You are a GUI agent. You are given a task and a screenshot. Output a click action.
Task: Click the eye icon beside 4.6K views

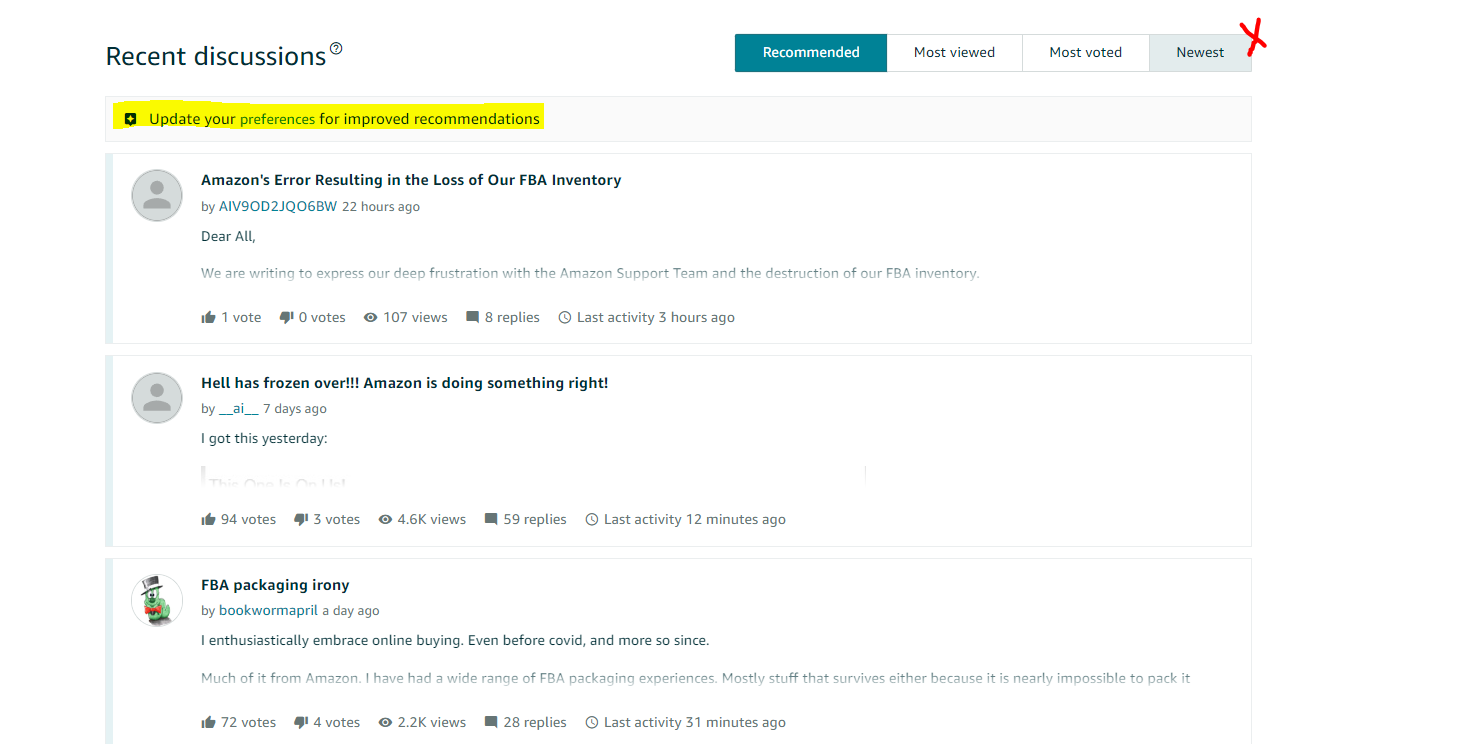[385, 520]
